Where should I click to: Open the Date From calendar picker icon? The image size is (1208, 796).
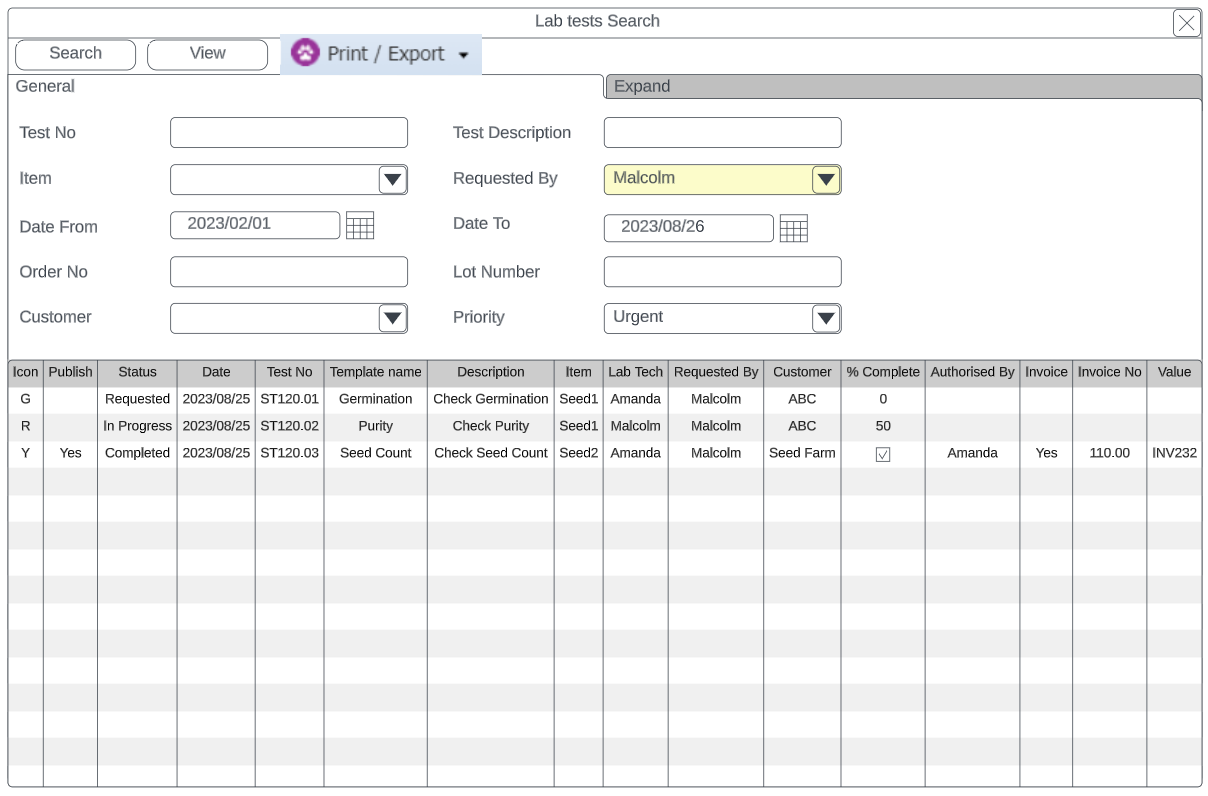point(360,227)
